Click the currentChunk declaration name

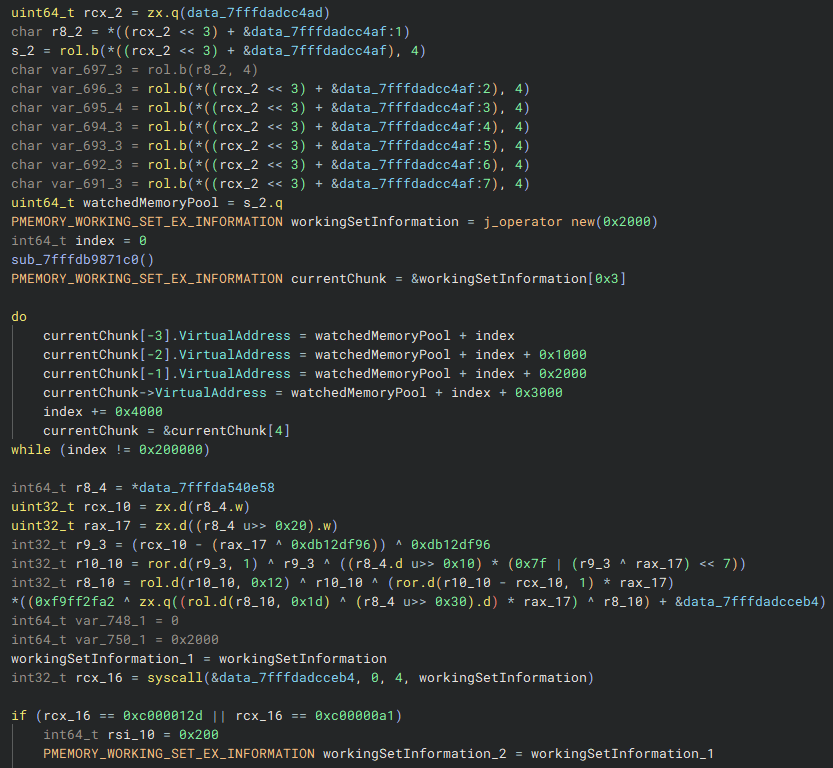pyautogui.click(x=339, y=279)
